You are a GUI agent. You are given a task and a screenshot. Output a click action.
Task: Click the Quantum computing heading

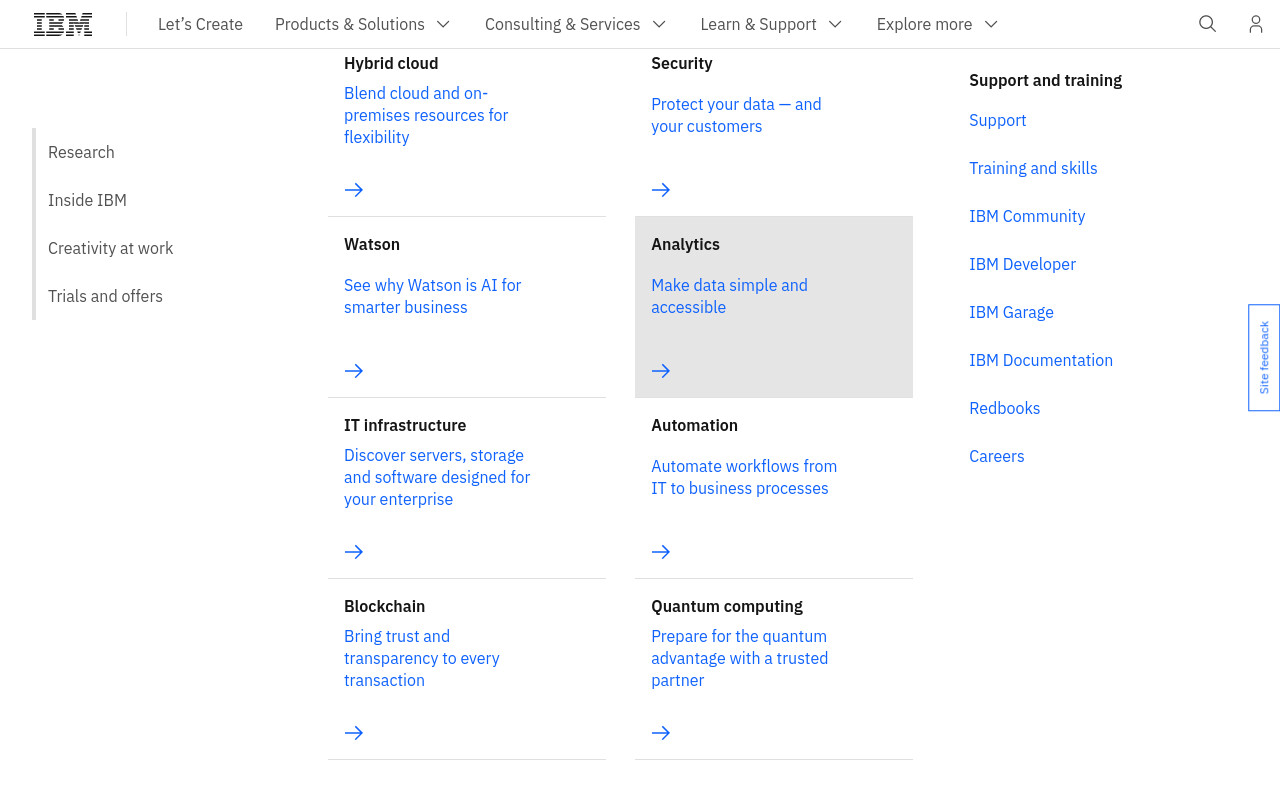727,606
